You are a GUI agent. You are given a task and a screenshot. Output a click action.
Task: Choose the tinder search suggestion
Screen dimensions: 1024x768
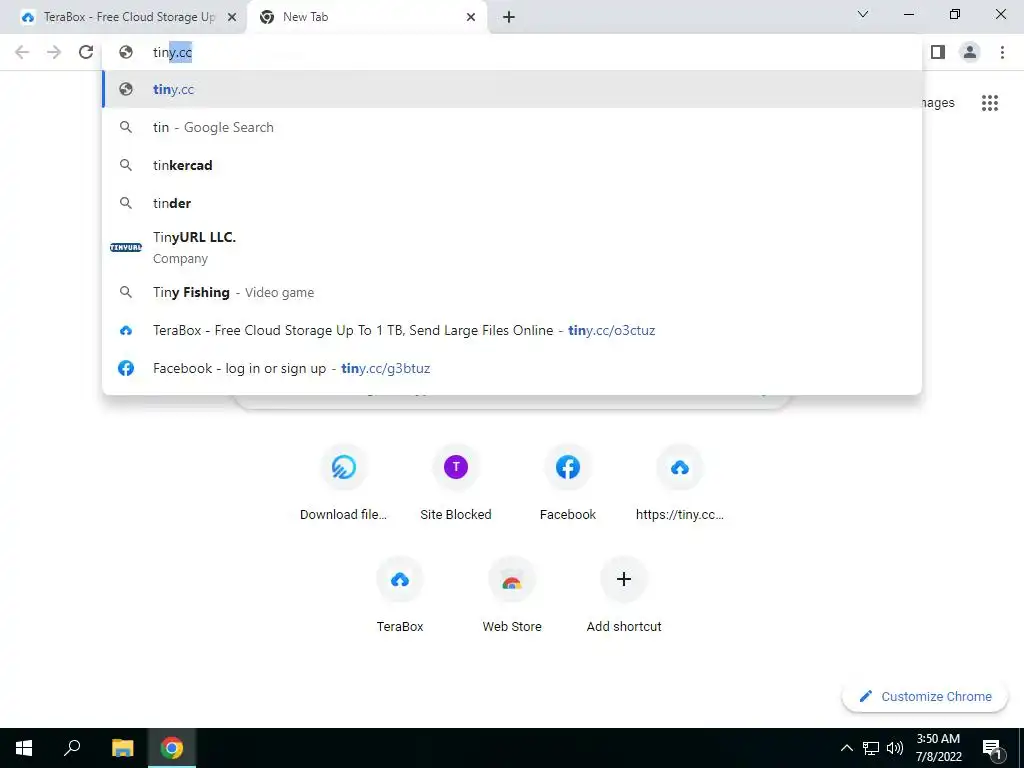513,203
